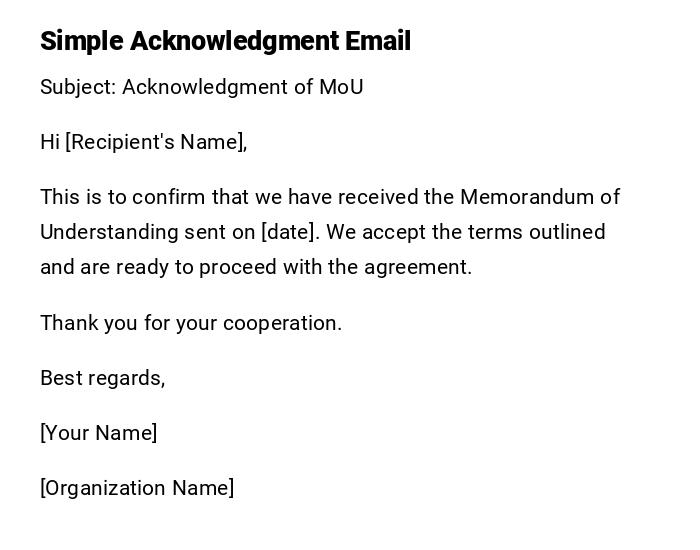This screenshot has width=700, height=550.
Task: Click the 'Best regards,' closing line
Action: tap(102, 378)
